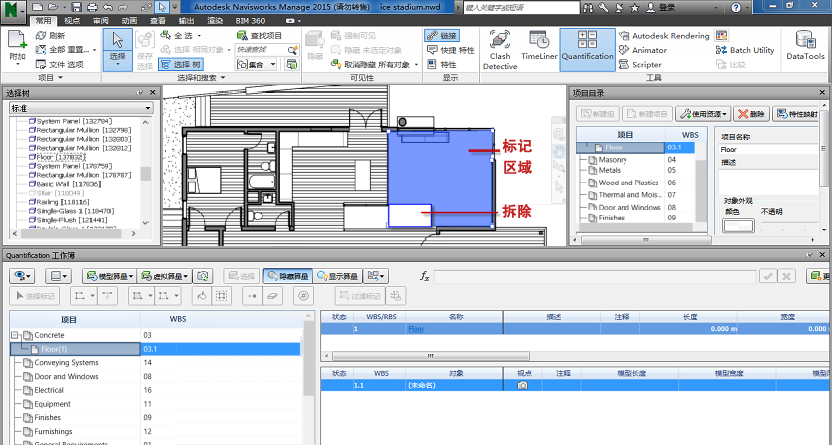Click the Undo arrow in quick access toolbar
The width and height of the screenshot is (832, 445).
tap(108, 7)
